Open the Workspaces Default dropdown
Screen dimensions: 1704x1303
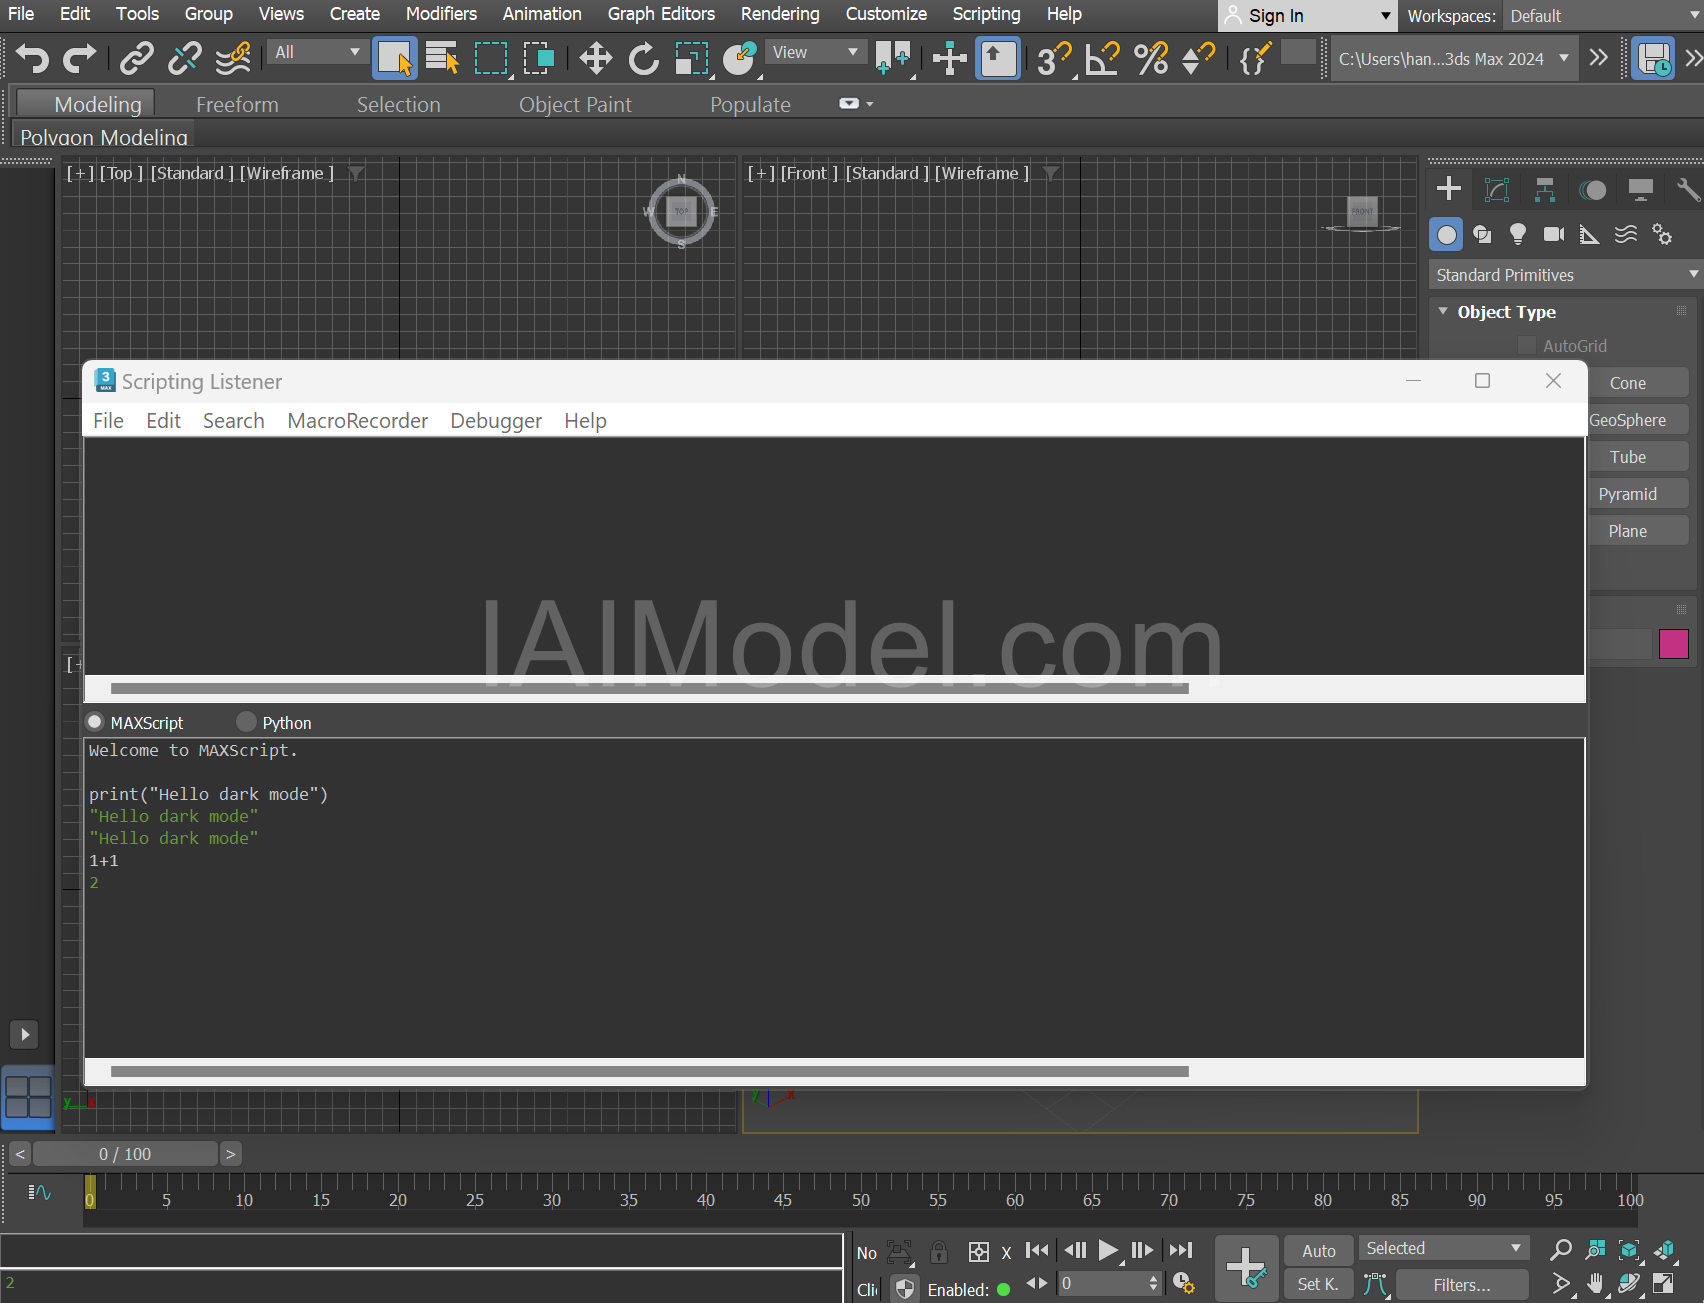tap(1603, 16)
